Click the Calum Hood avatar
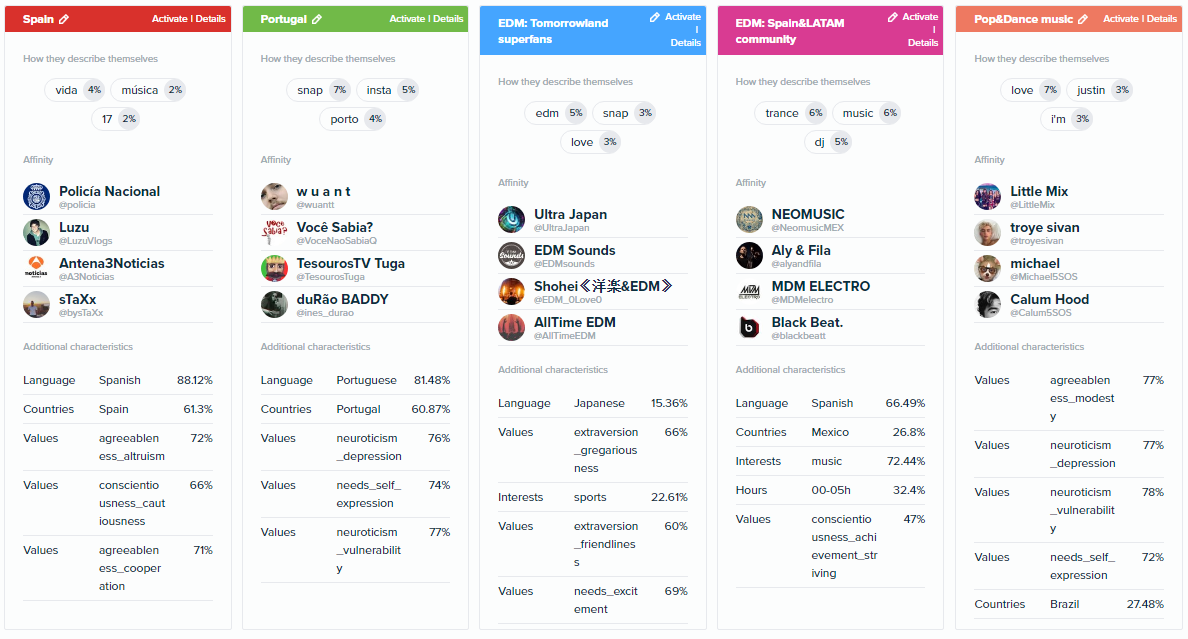The image size is (1188, 639). [x=988, y=305]
